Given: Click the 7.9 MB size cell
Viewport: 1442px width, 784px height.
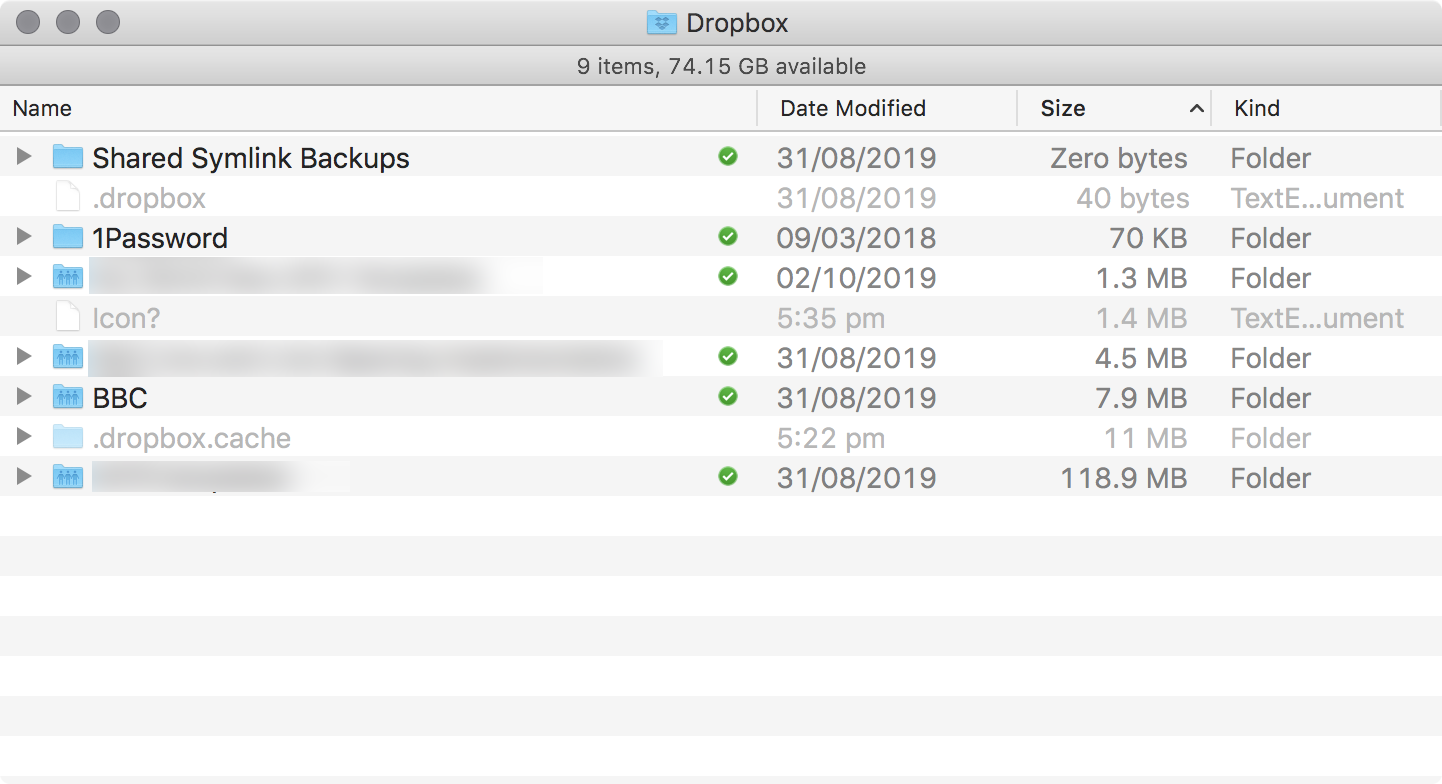Looking at the screenshot, I should [x=1141, y=398].
